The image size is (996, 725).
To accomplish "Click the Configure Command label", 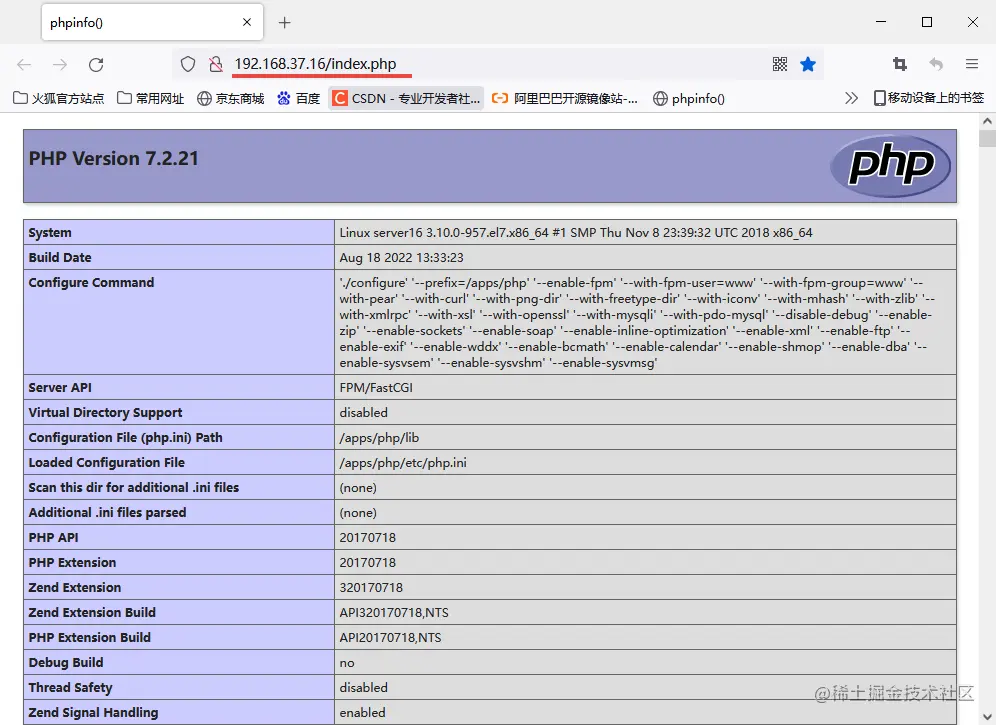I will (91, 283).
